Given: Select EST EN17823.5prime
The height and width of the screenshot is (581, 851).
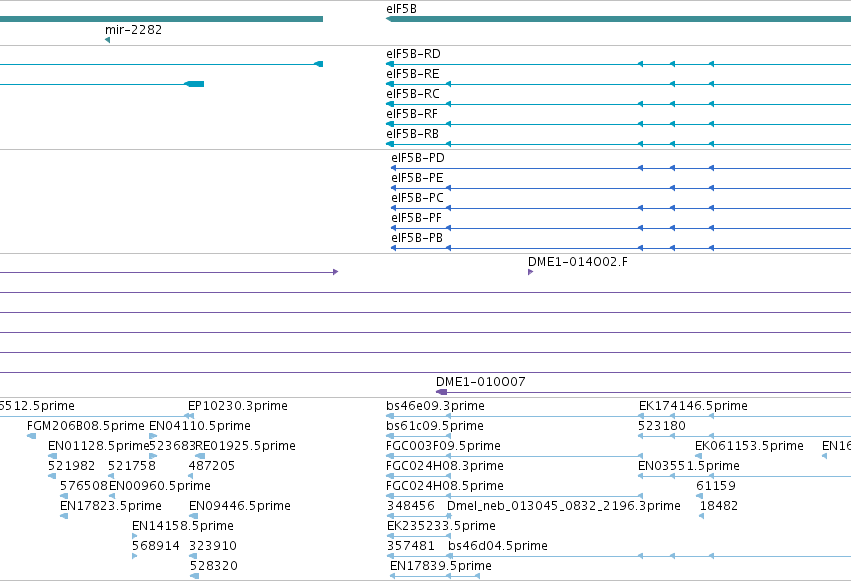Looking at the screenshot, I should tap(111, 506).
